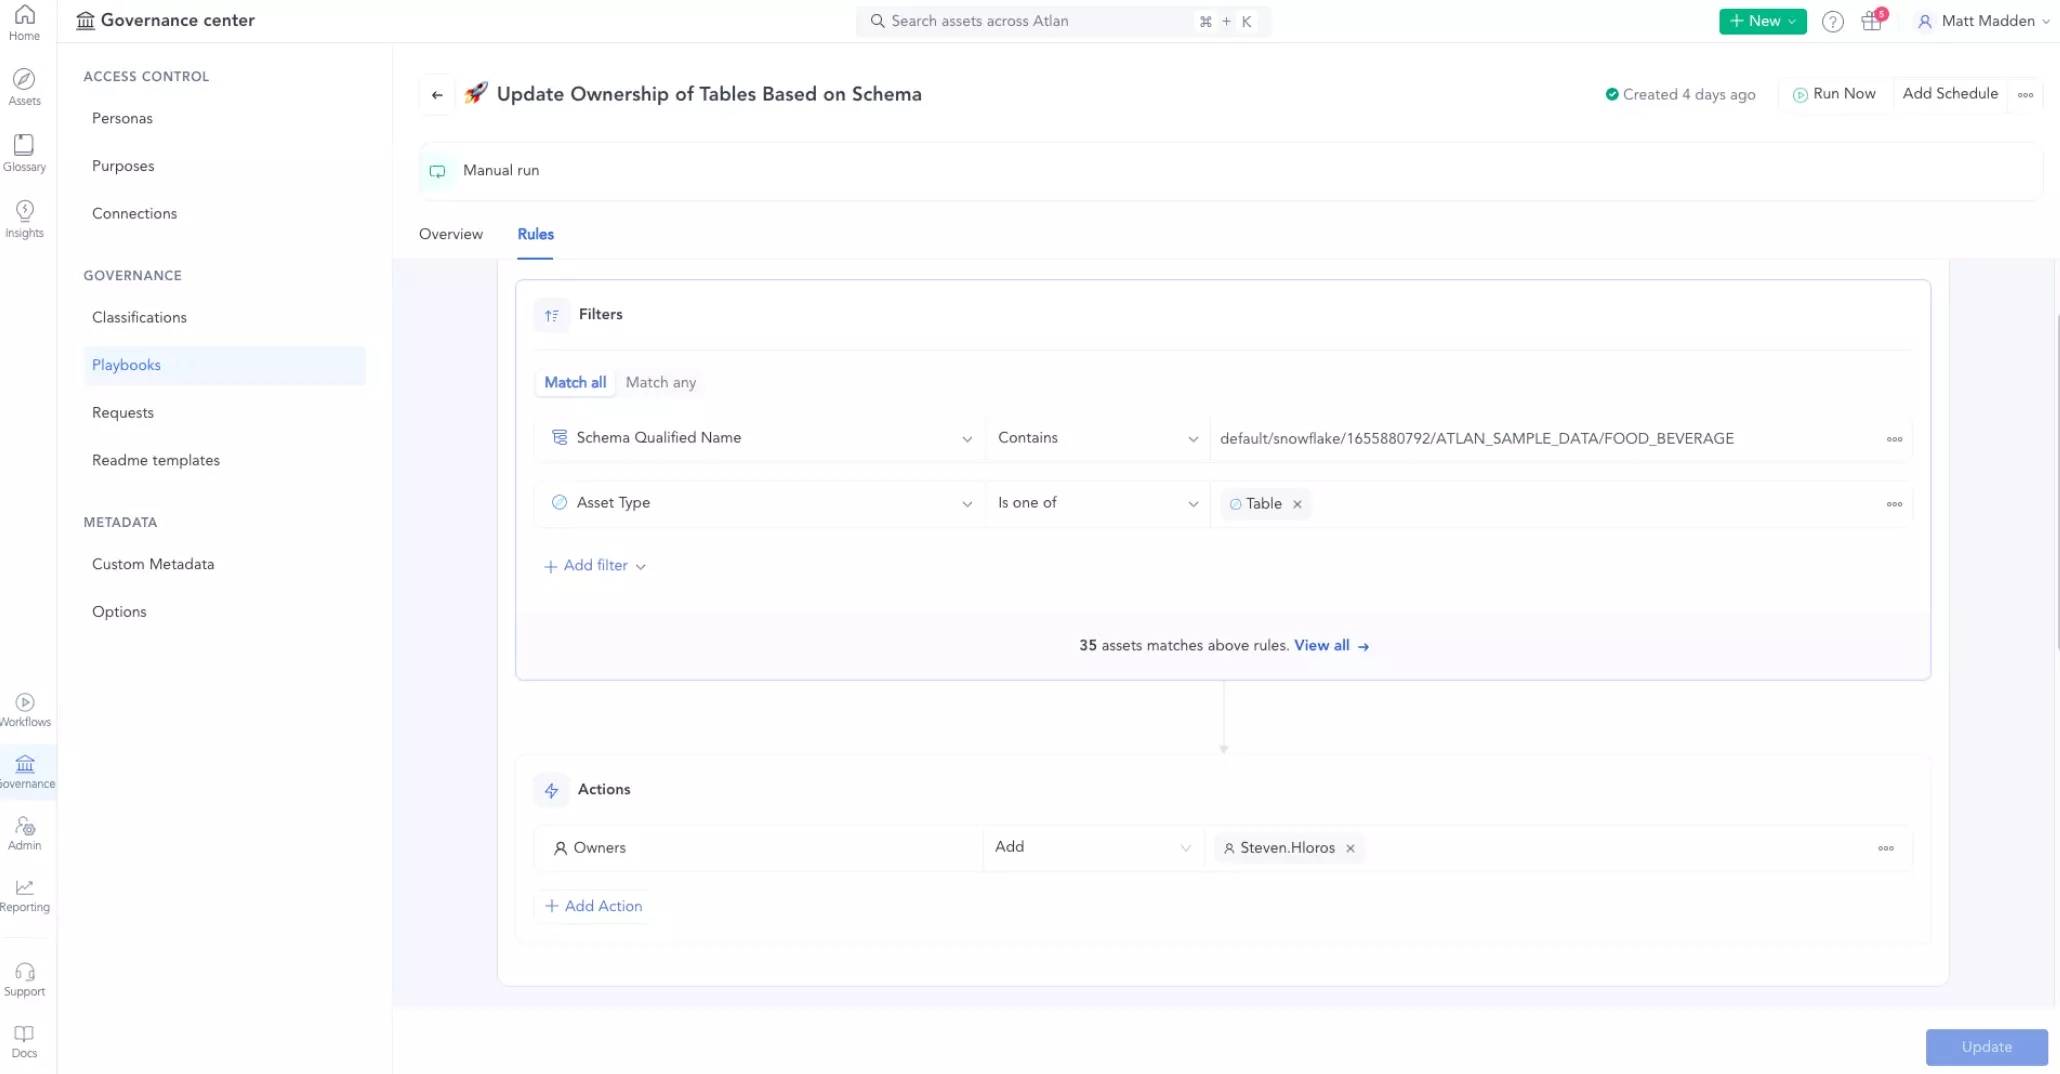Viewport: 2060px width, 1074px height.
Task: Open playbook more options beside Add Schedule
Action: click(x=2025, y=95)
